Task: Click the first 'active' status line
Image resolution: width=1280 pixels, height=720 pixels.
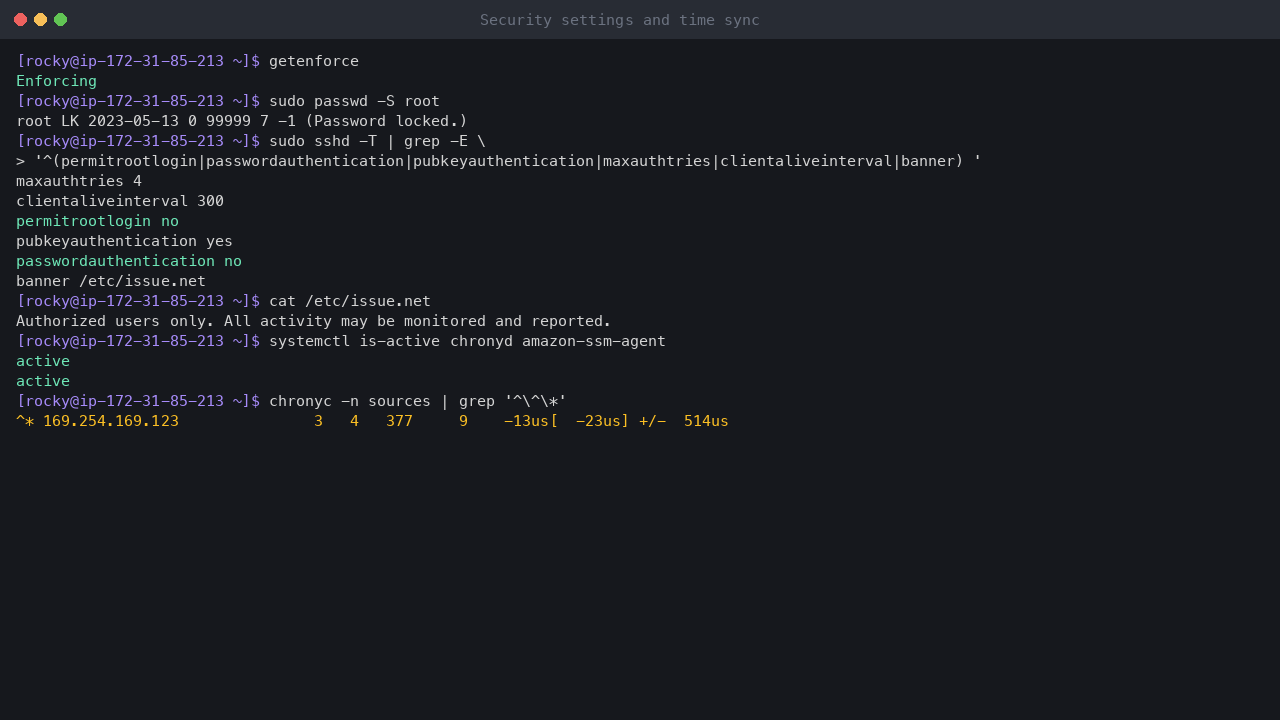Action: click(x=43, y=361)
